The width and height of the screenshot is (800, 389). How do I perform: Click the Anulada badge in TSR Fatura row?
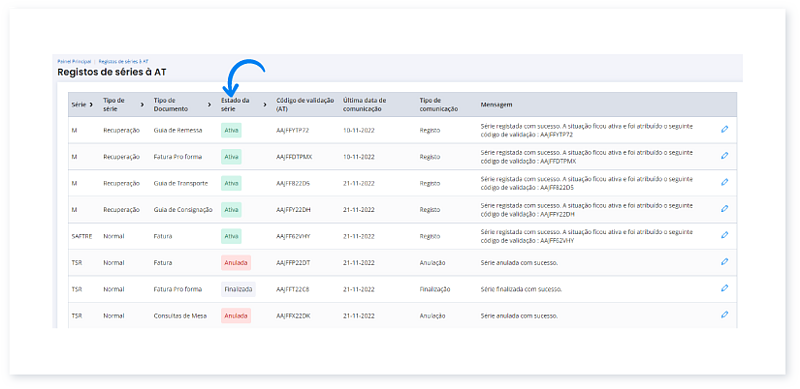236,263
